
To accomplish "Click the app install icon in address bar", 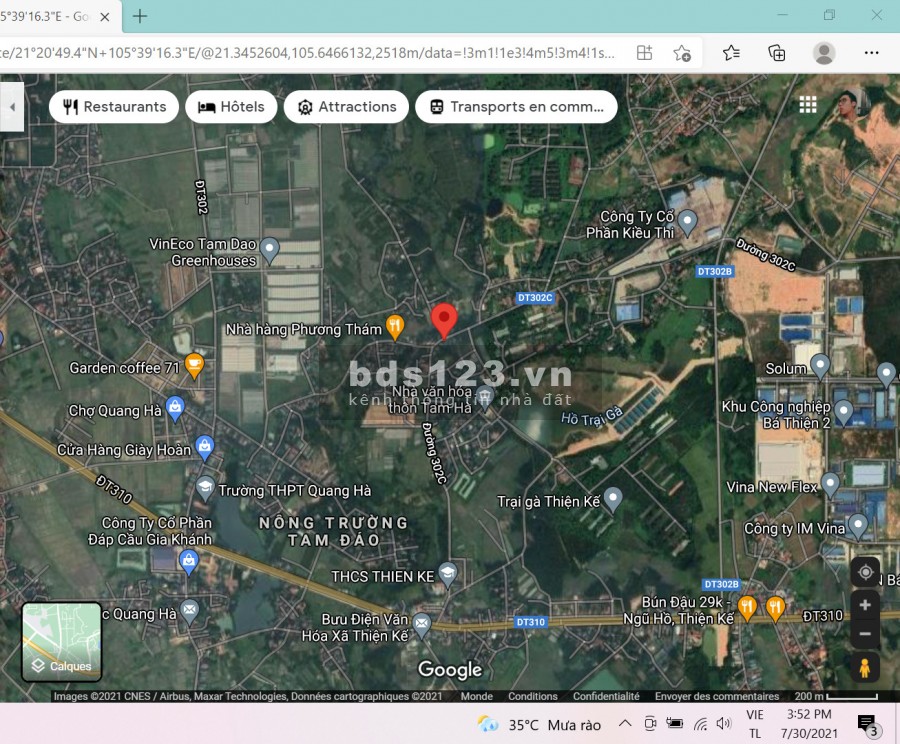I will click(645, 53).
